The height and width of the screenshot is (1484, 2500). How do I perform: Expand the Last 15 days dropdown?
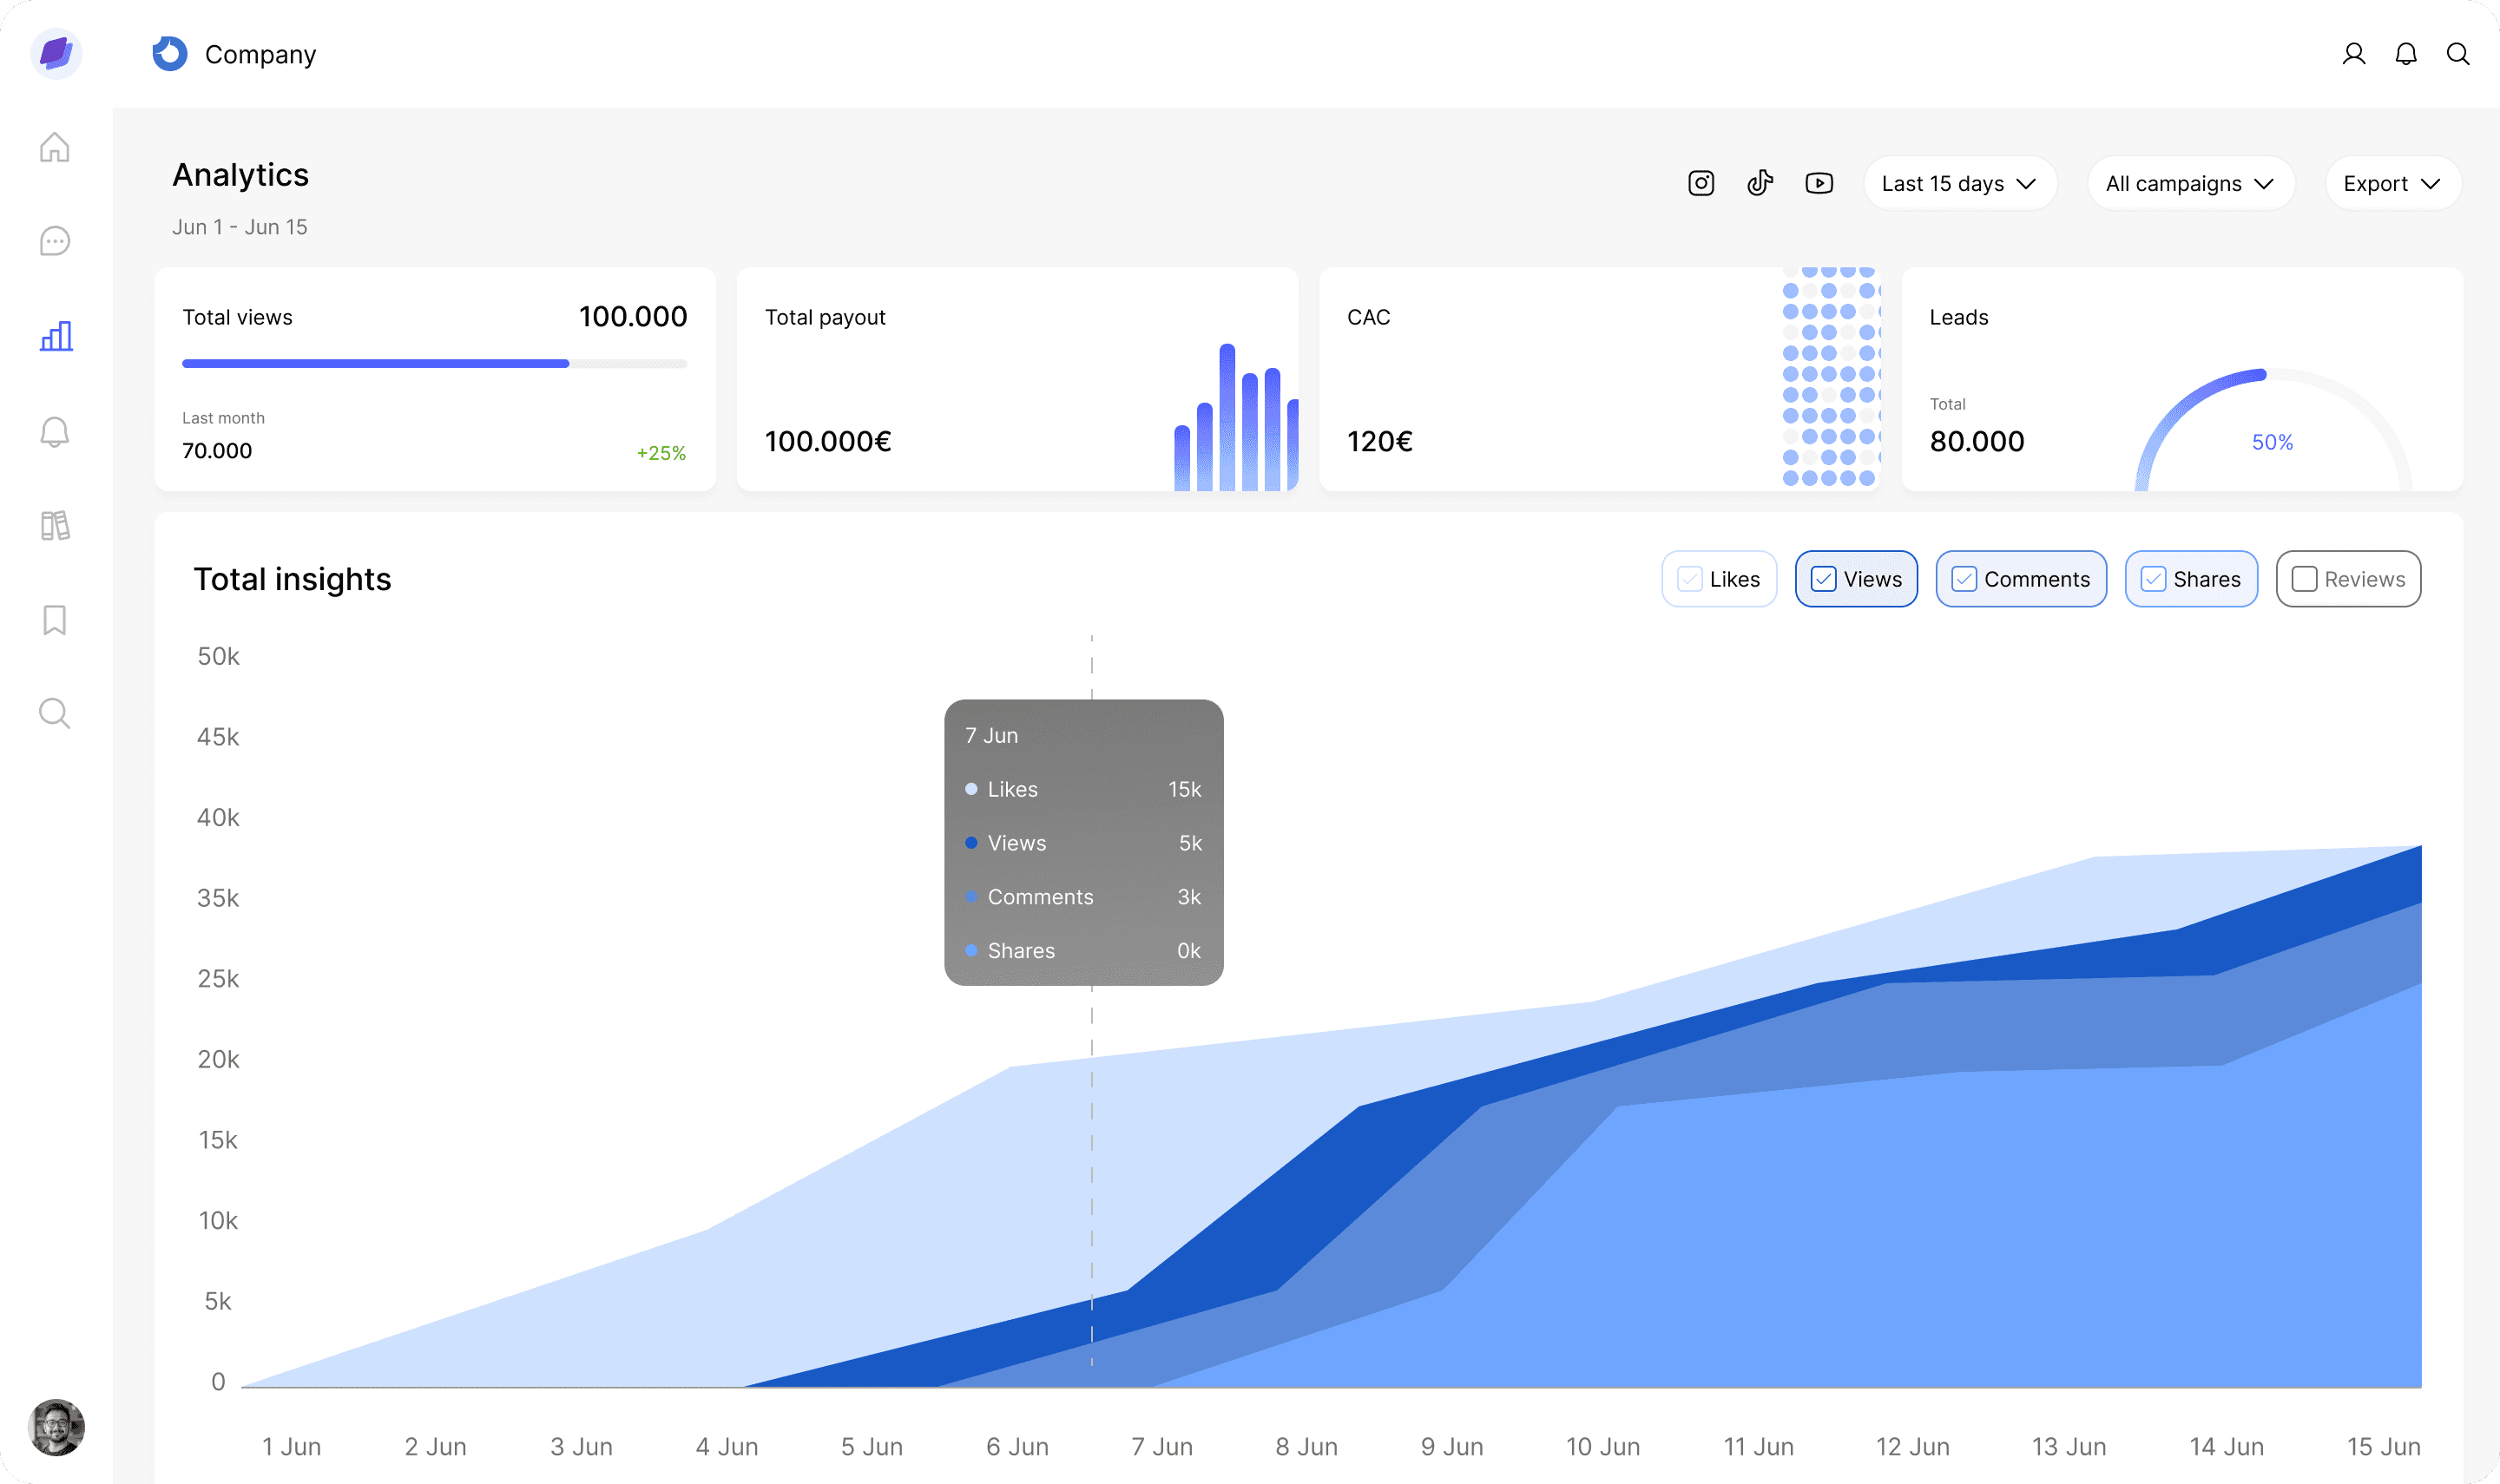[1959, 183]
